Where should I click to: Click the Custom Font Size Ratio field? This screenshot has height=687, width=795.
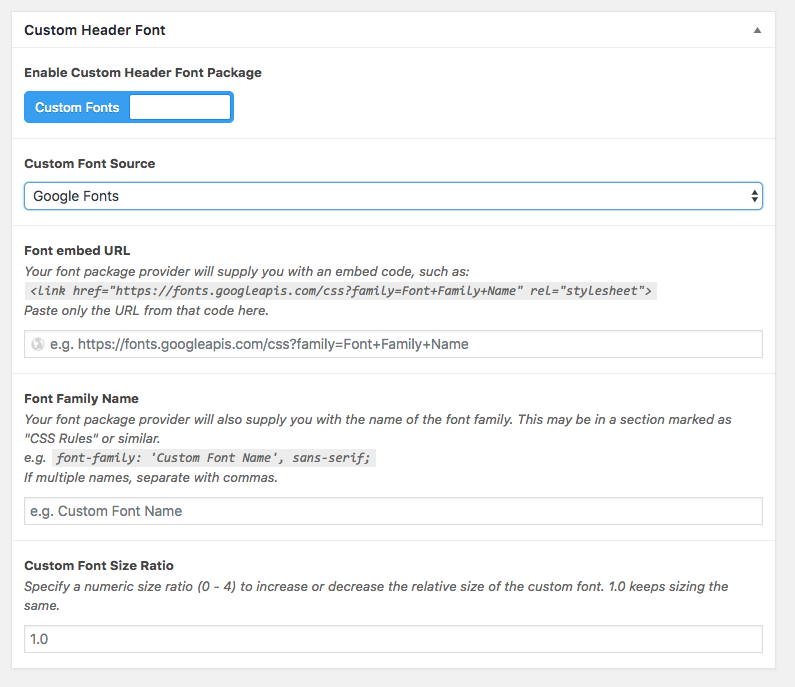click(393, 639)
